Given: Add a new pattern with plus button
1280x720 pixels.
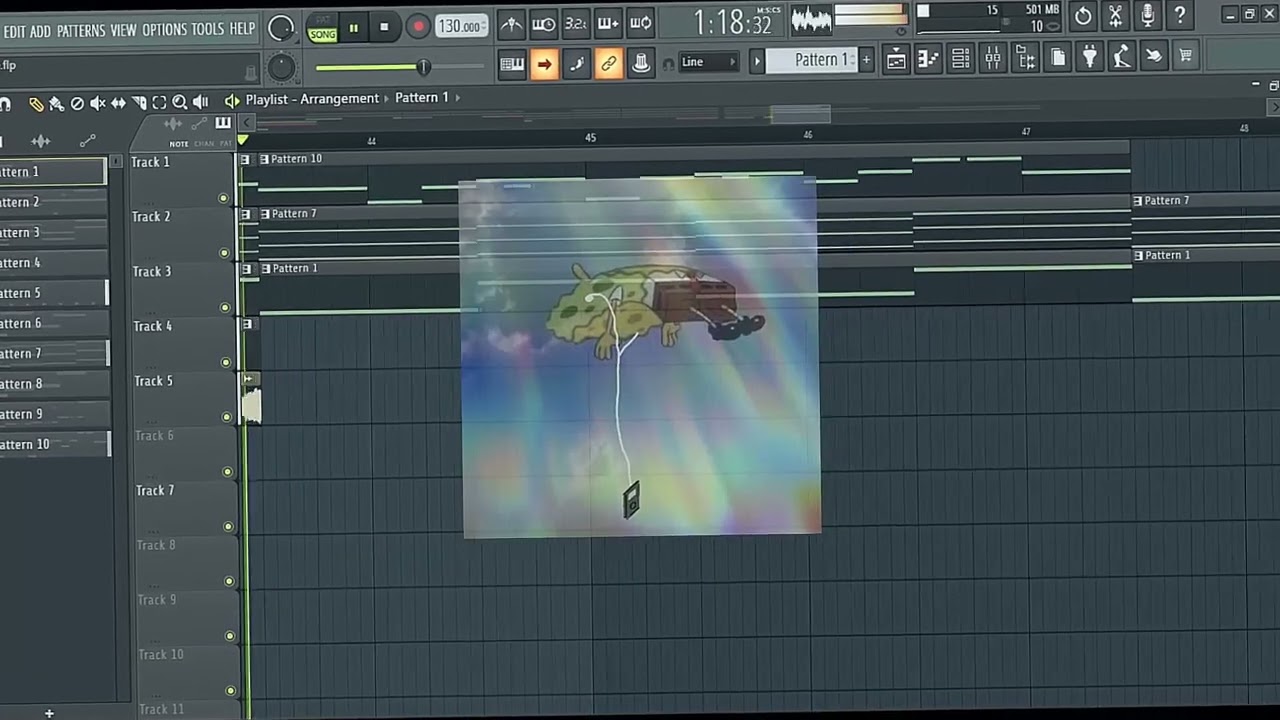Looking at the screenshot, I should click(x=866, y=60).
